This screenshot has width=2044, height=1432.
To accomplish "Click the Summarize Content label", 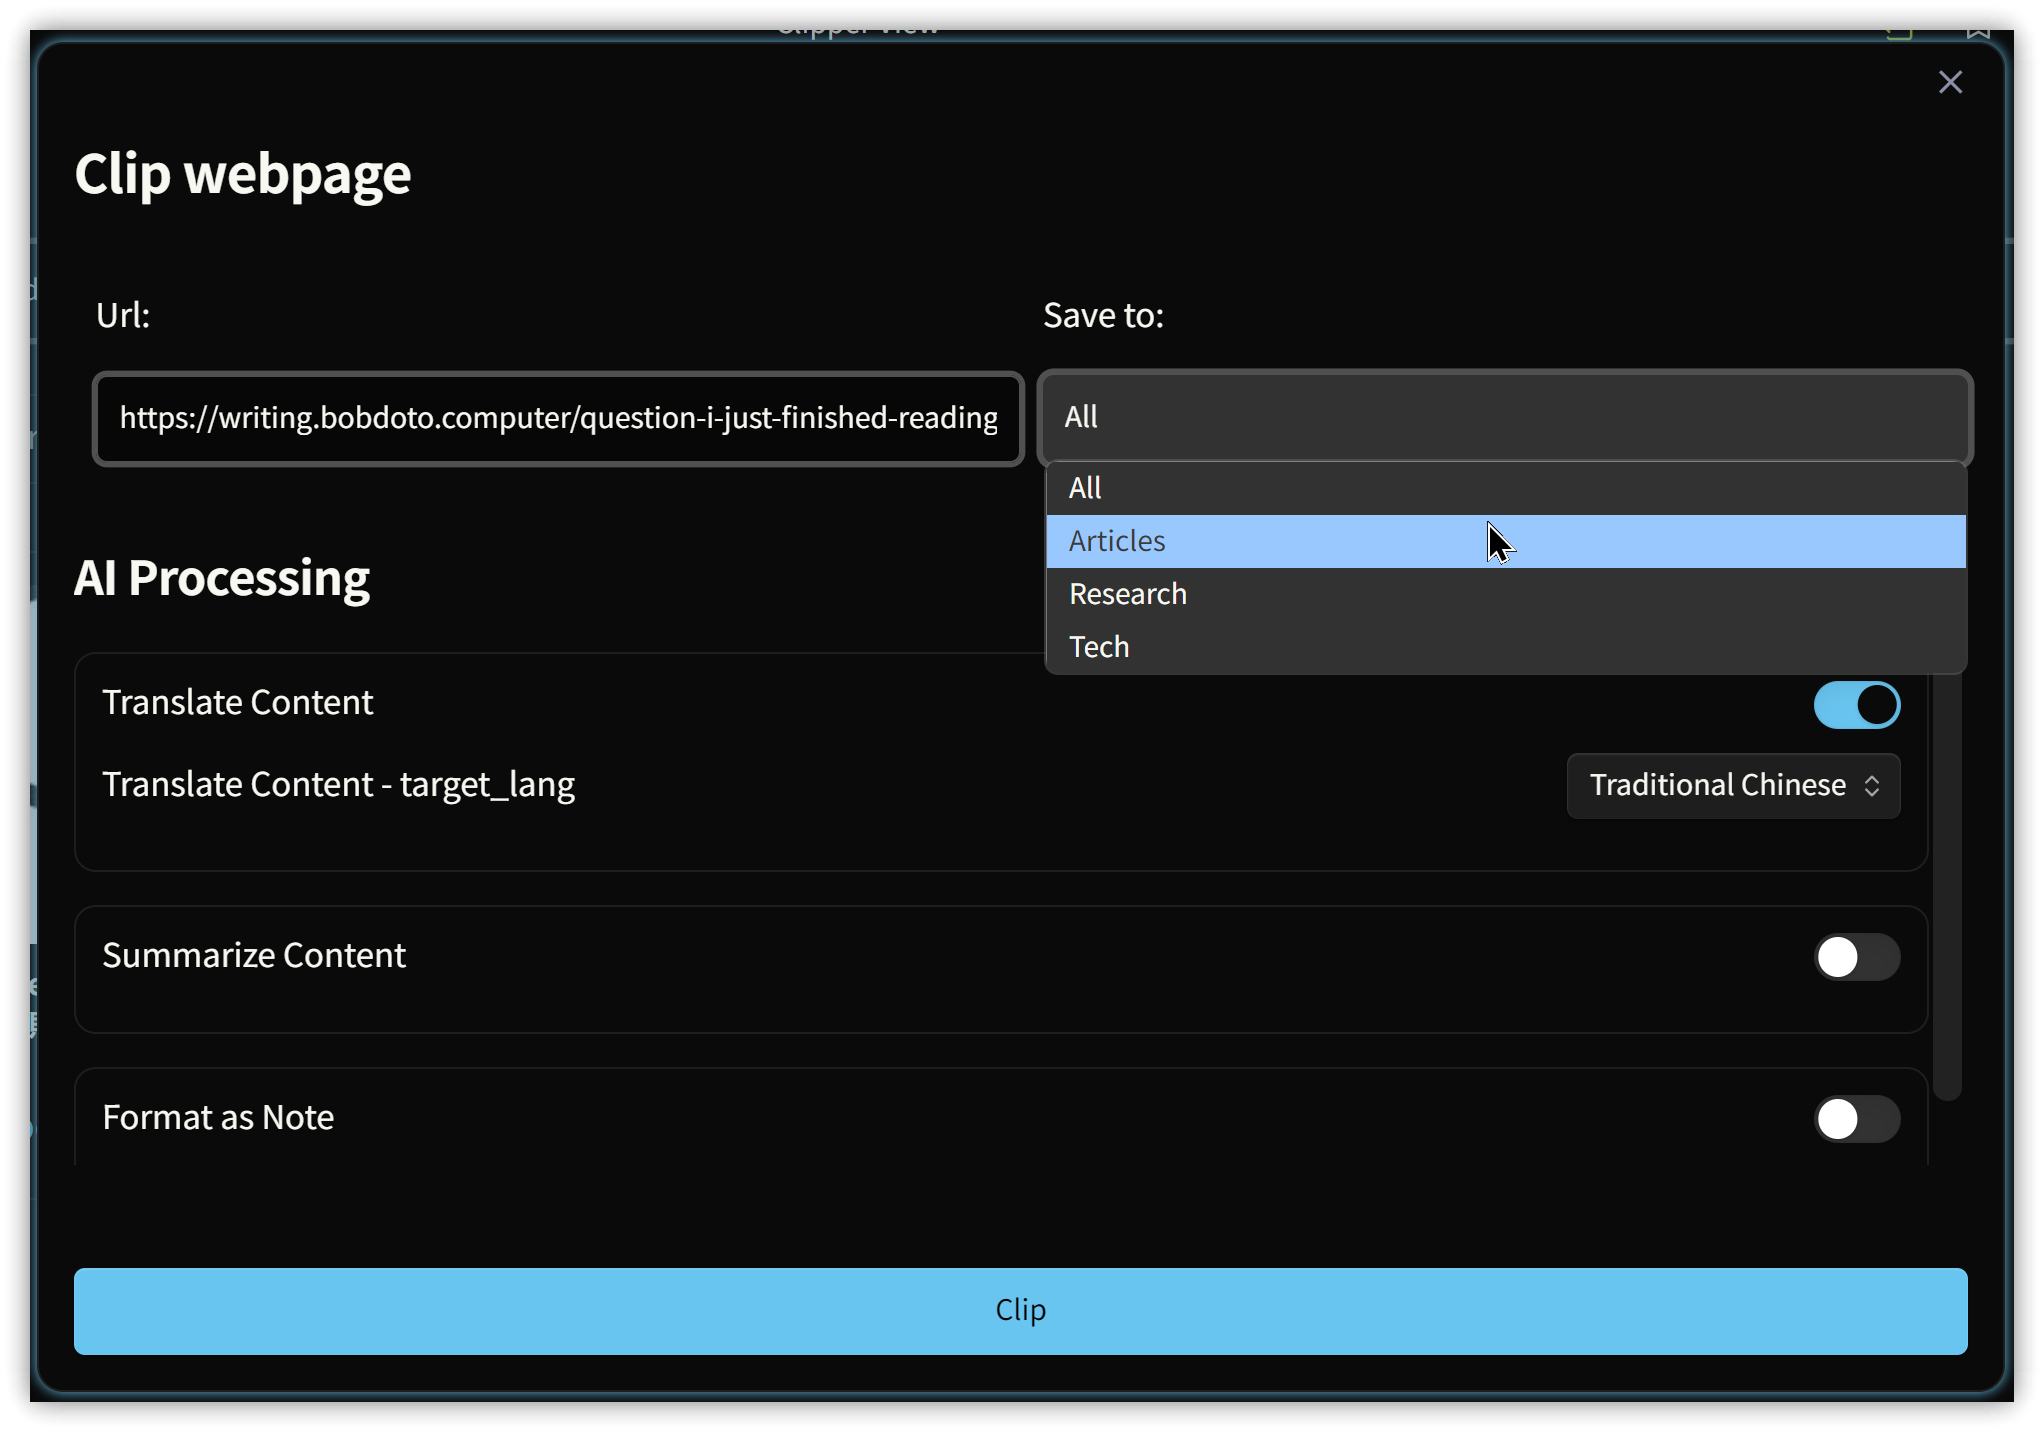I will point(254,956).
